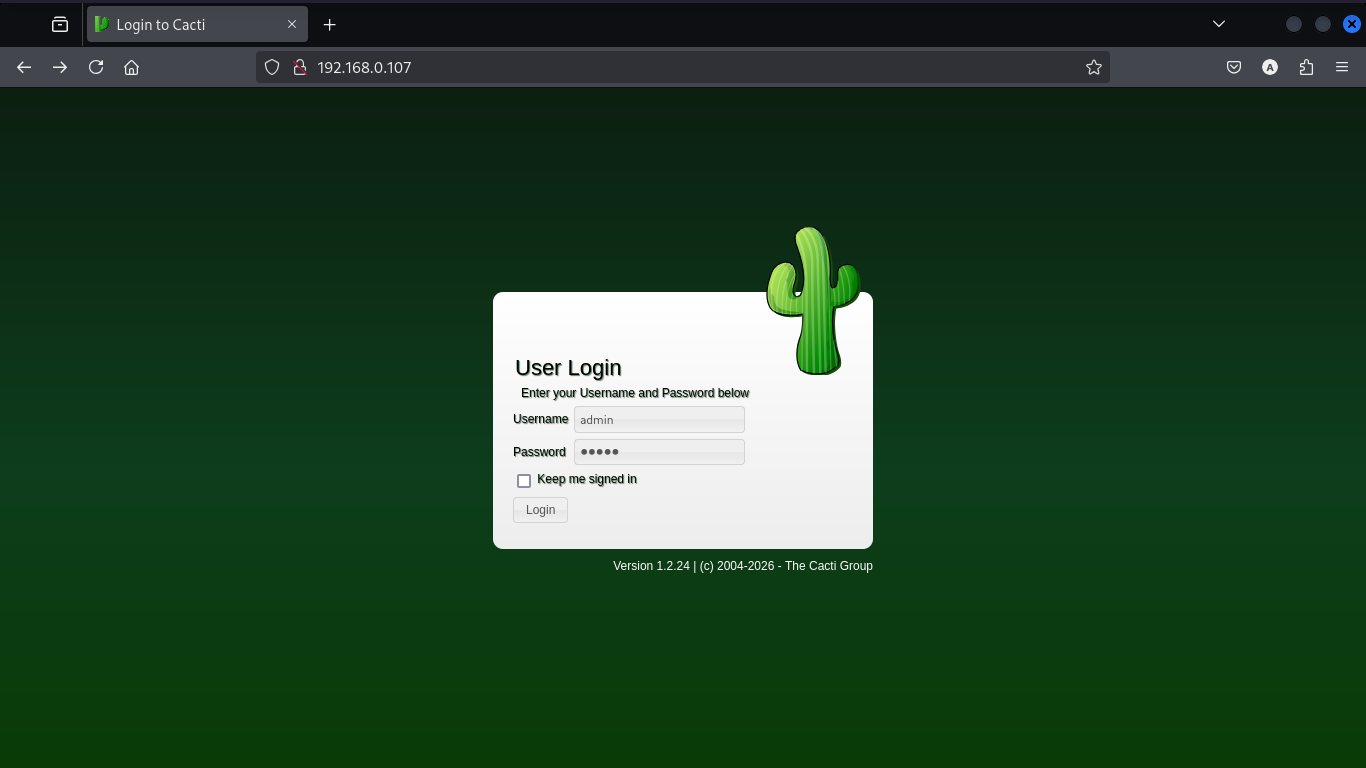Enable Keep me signed in checkbox
This screenshot has width=1366, height=768.
pos(524,481)
